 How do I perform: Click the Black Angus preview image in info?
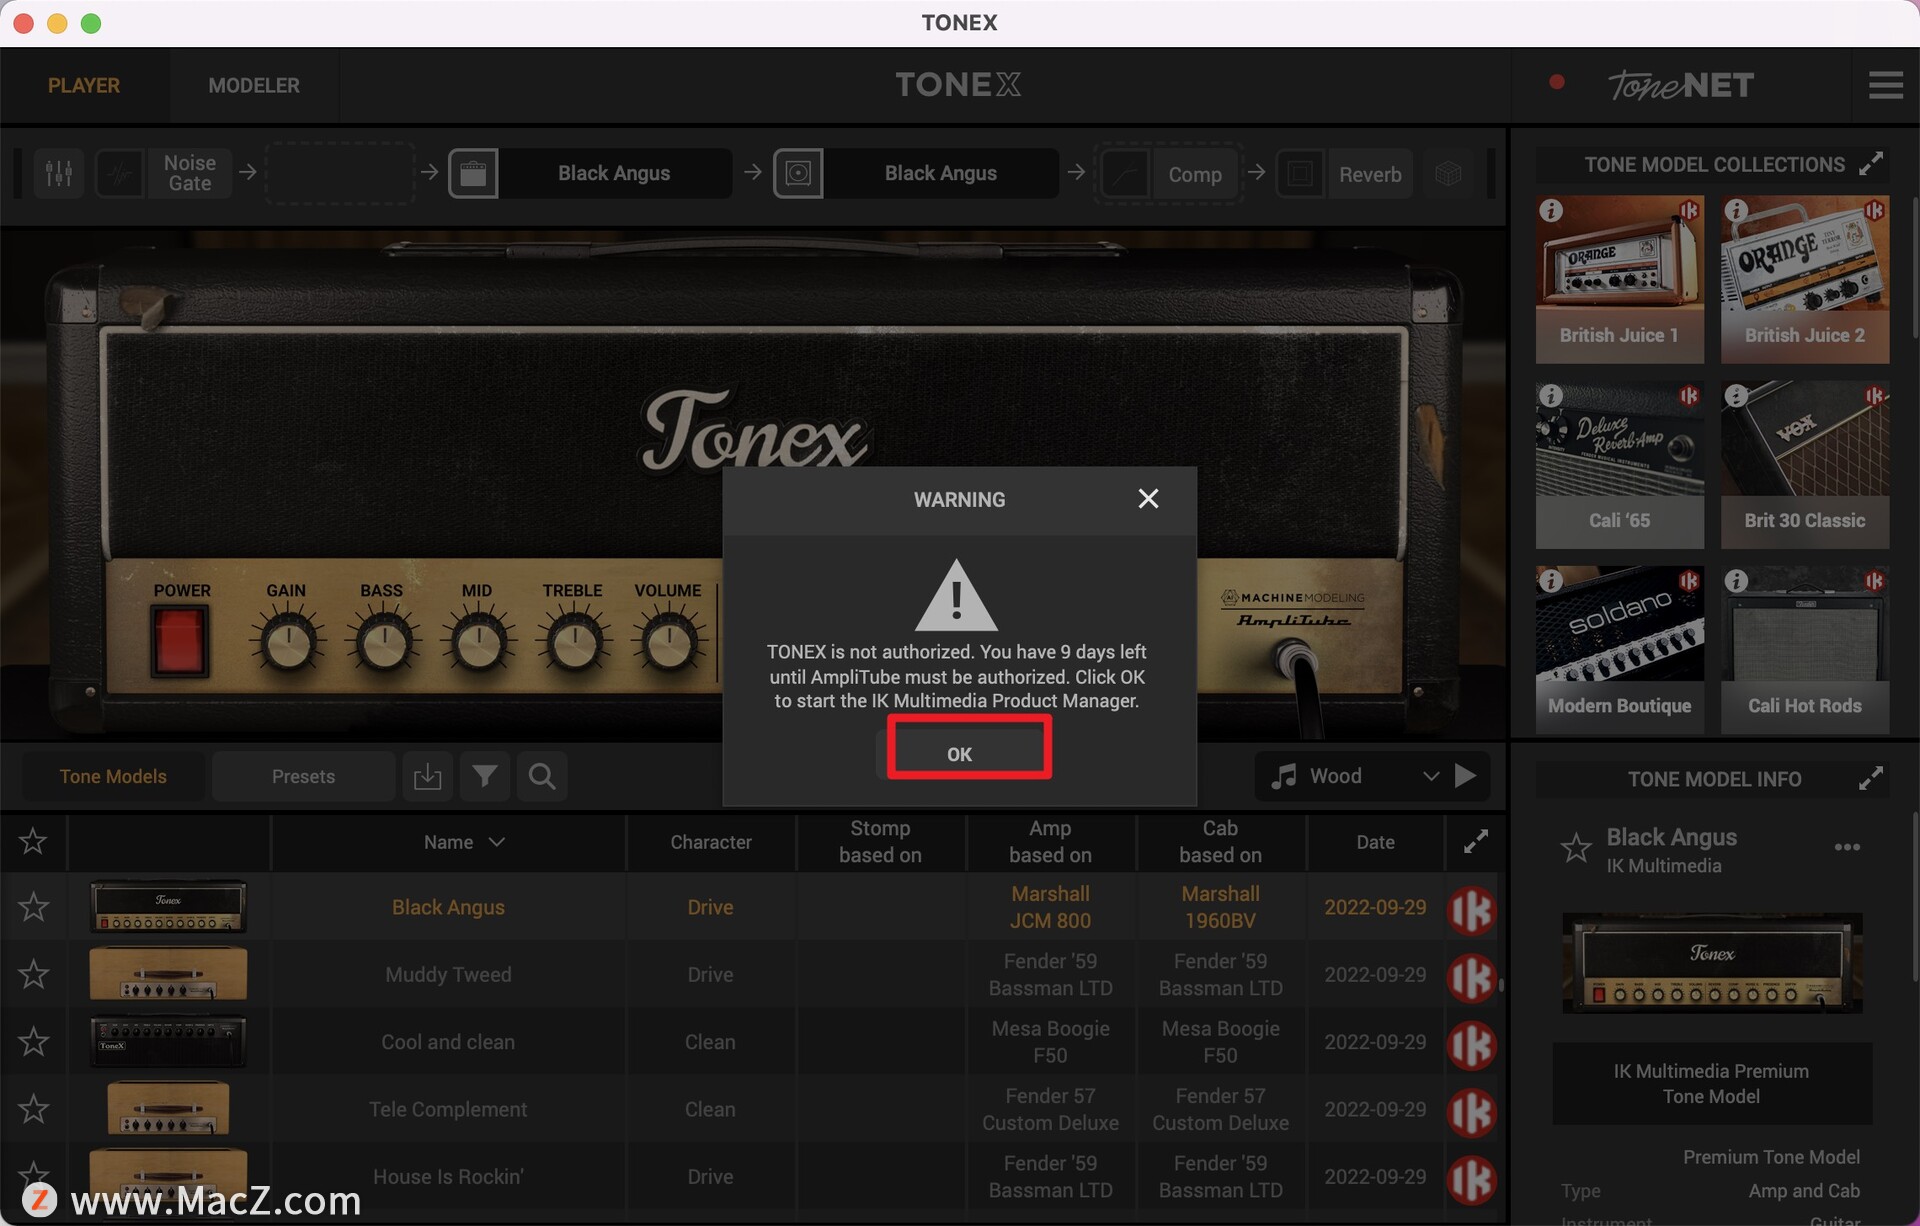point(1712,962)
